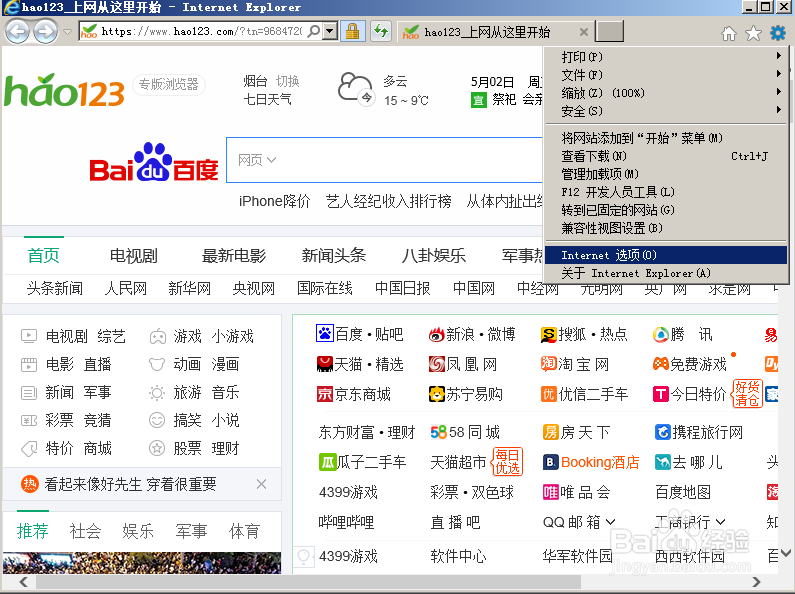Switch to the 娱乐 news tab
This screenshot has width=795, height=594.
pyautogui.click(x=138, y=531)
